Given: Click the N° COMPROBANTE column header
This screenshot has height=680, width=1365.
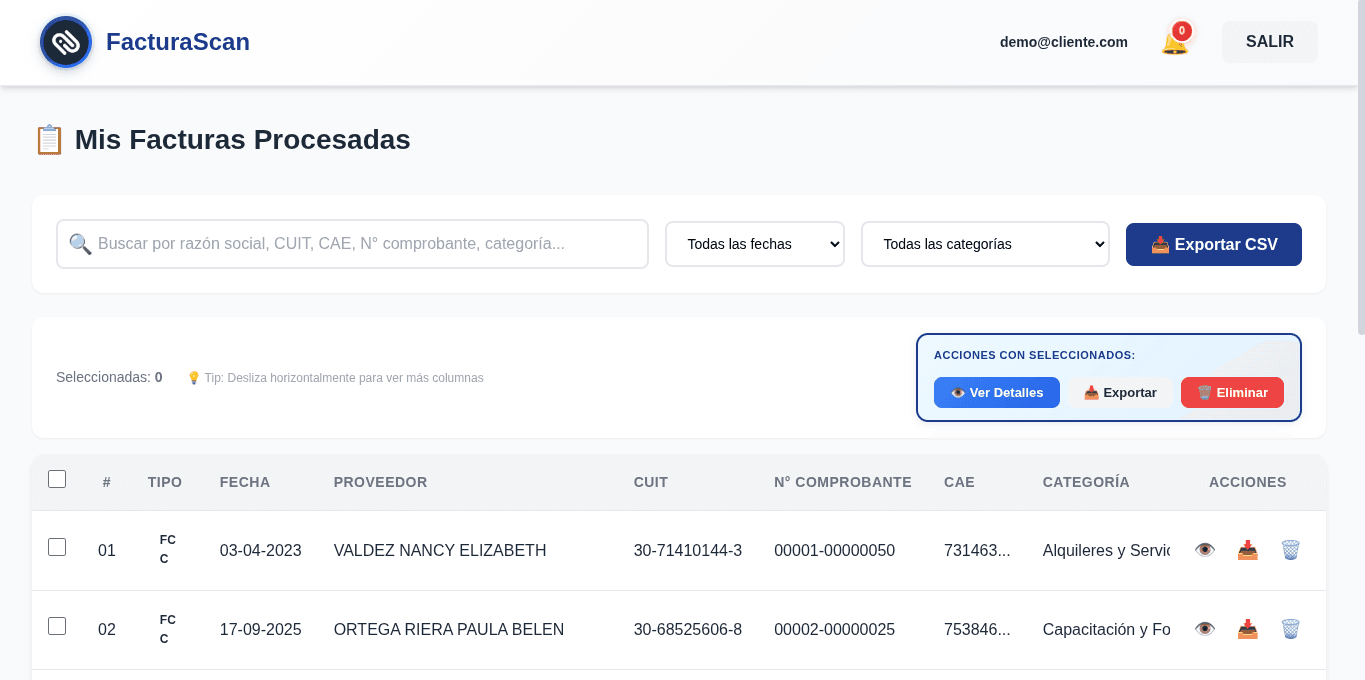Looking at the screenshot, I should tap(843, 482).
